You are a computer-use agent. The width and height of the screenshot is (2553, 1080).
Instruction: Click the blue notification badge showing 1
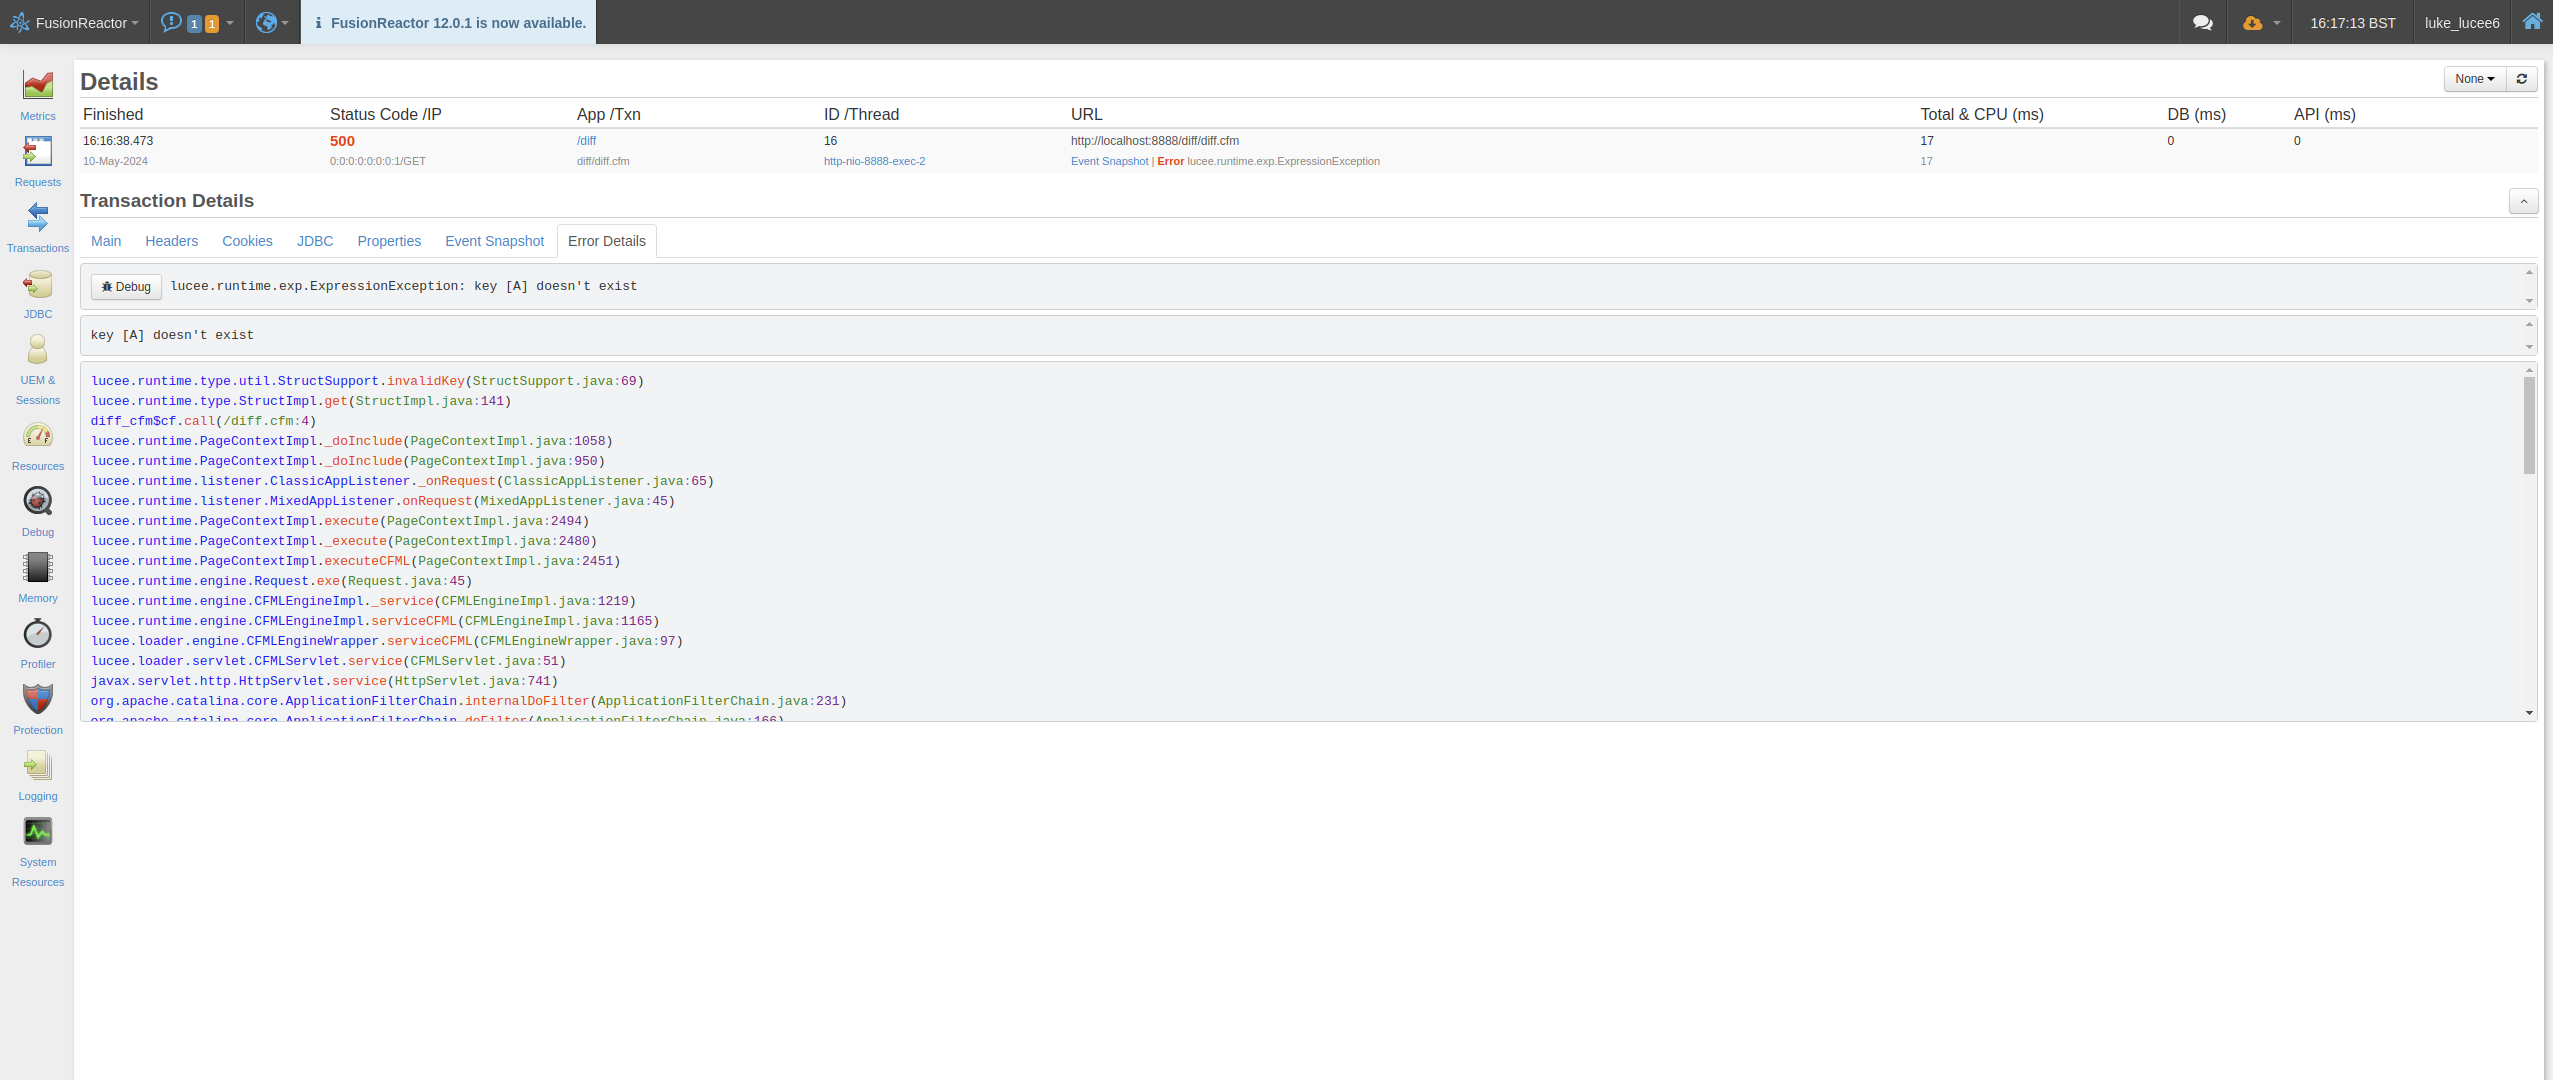coord(194,23)
